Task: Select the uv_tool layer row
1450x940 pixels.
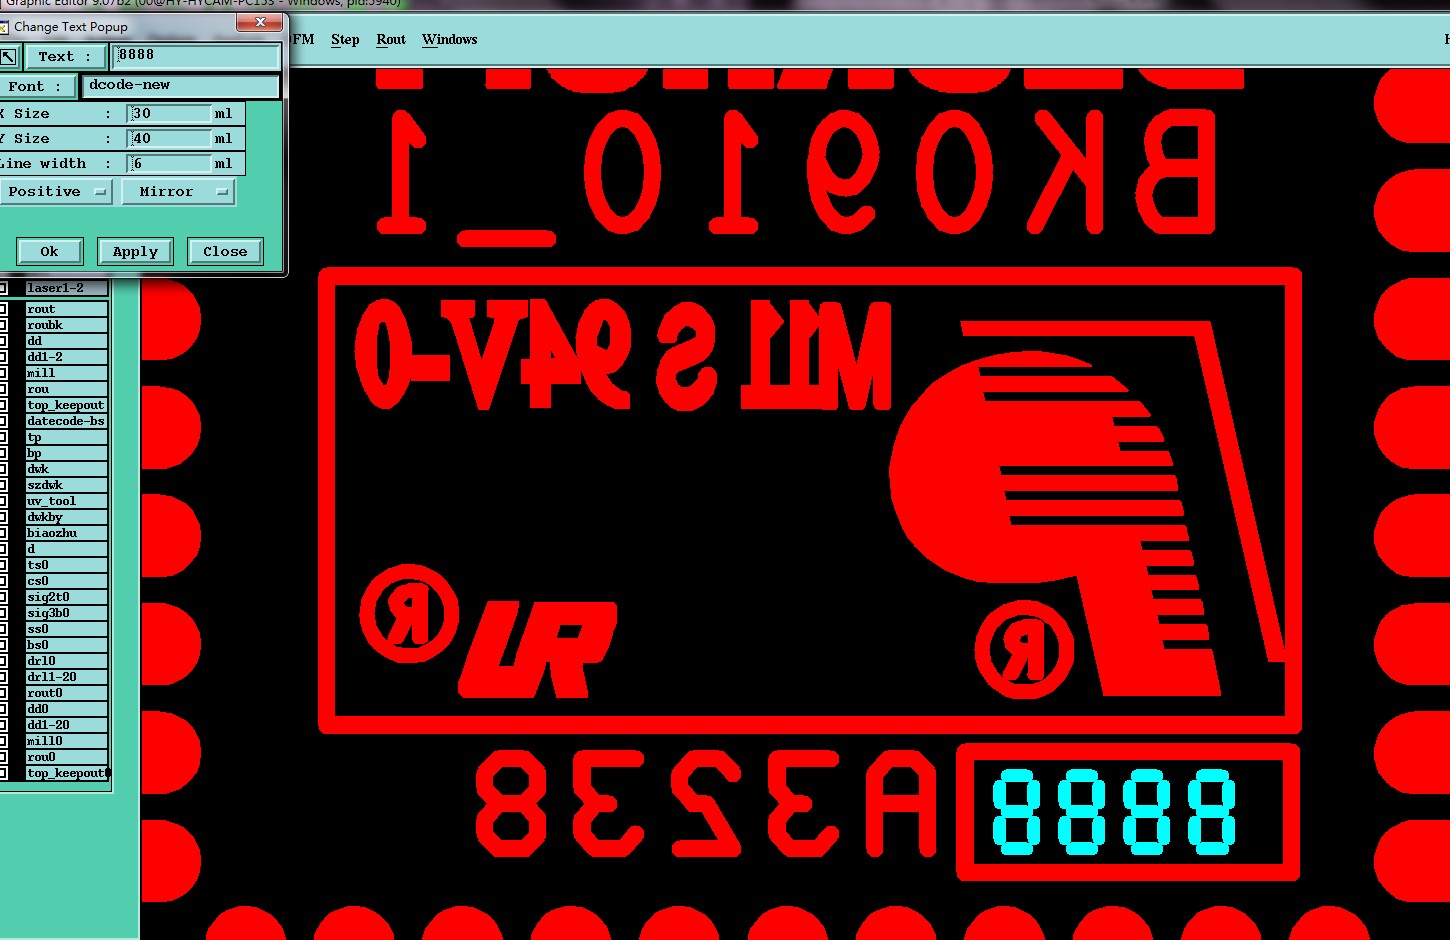Action: [66, 501]
